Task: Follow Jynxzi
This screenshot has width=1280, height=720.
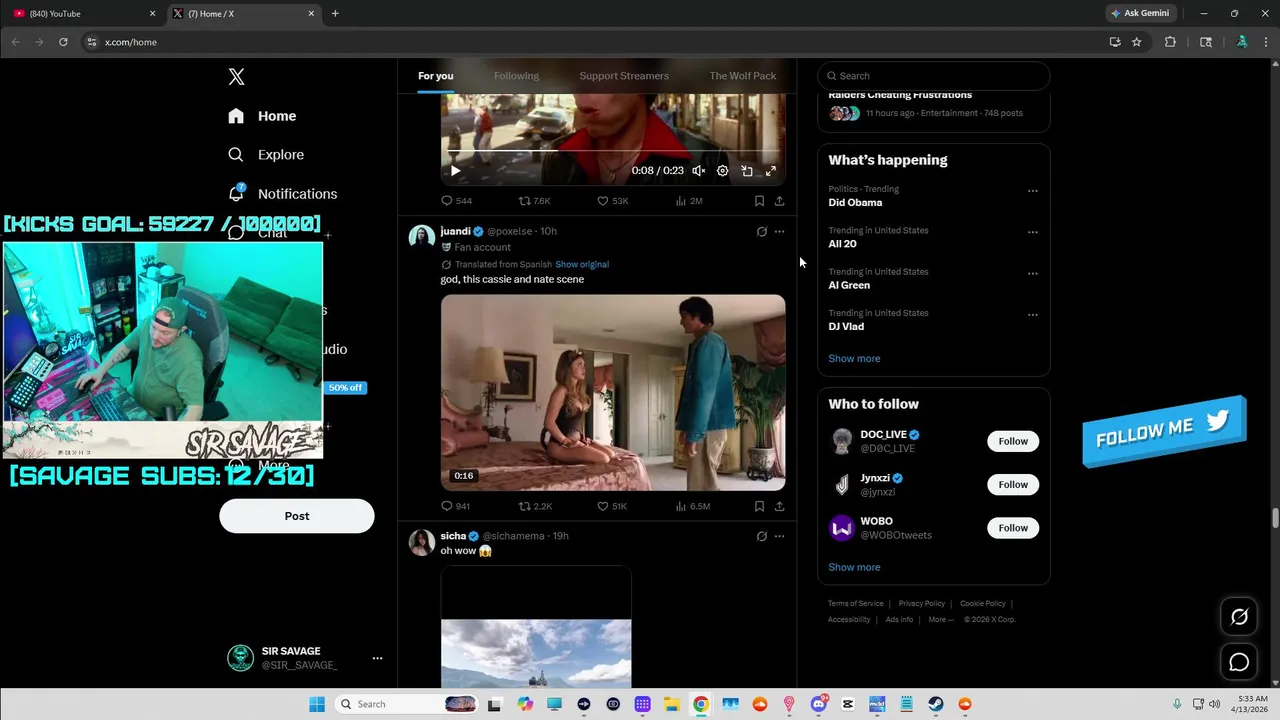Action: (x=1013, y=484)
